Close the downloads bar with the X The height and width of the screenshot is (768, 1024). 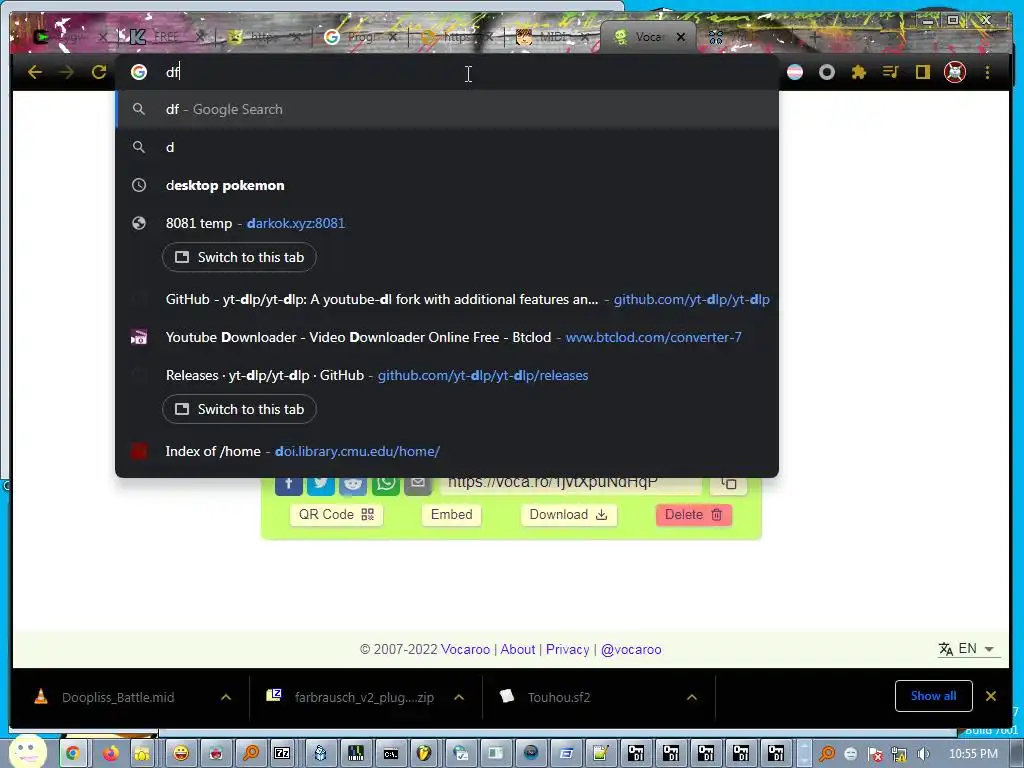991,696
